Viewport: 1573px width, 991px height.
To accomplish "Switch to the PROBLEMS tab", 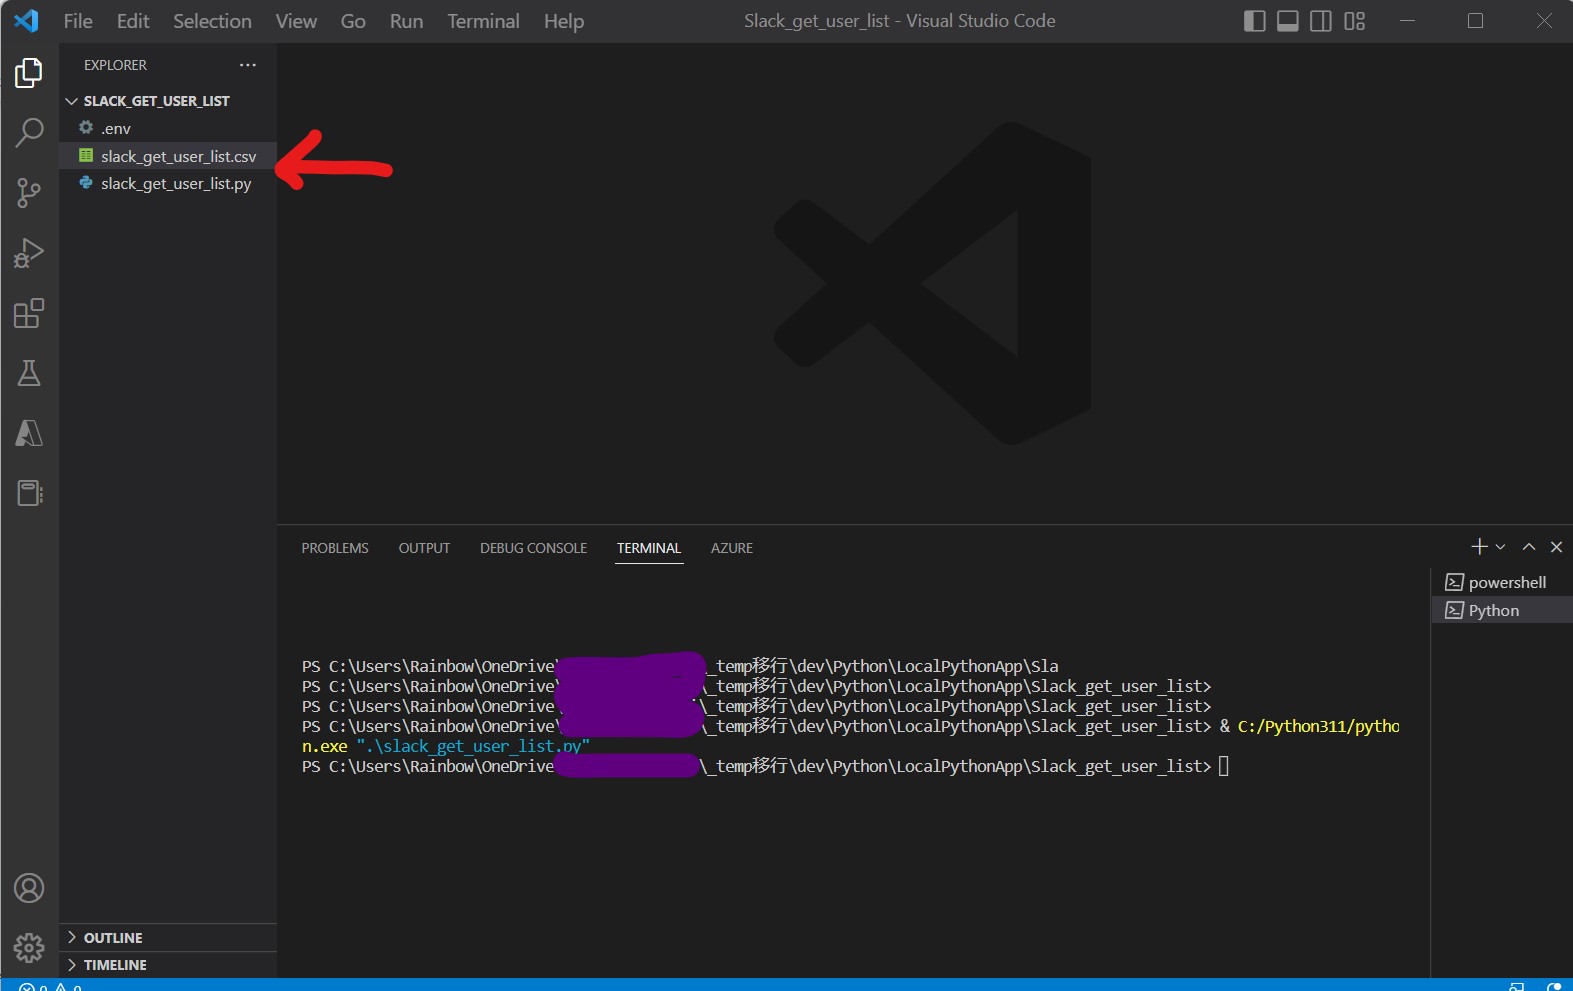I will click(335, 548).
